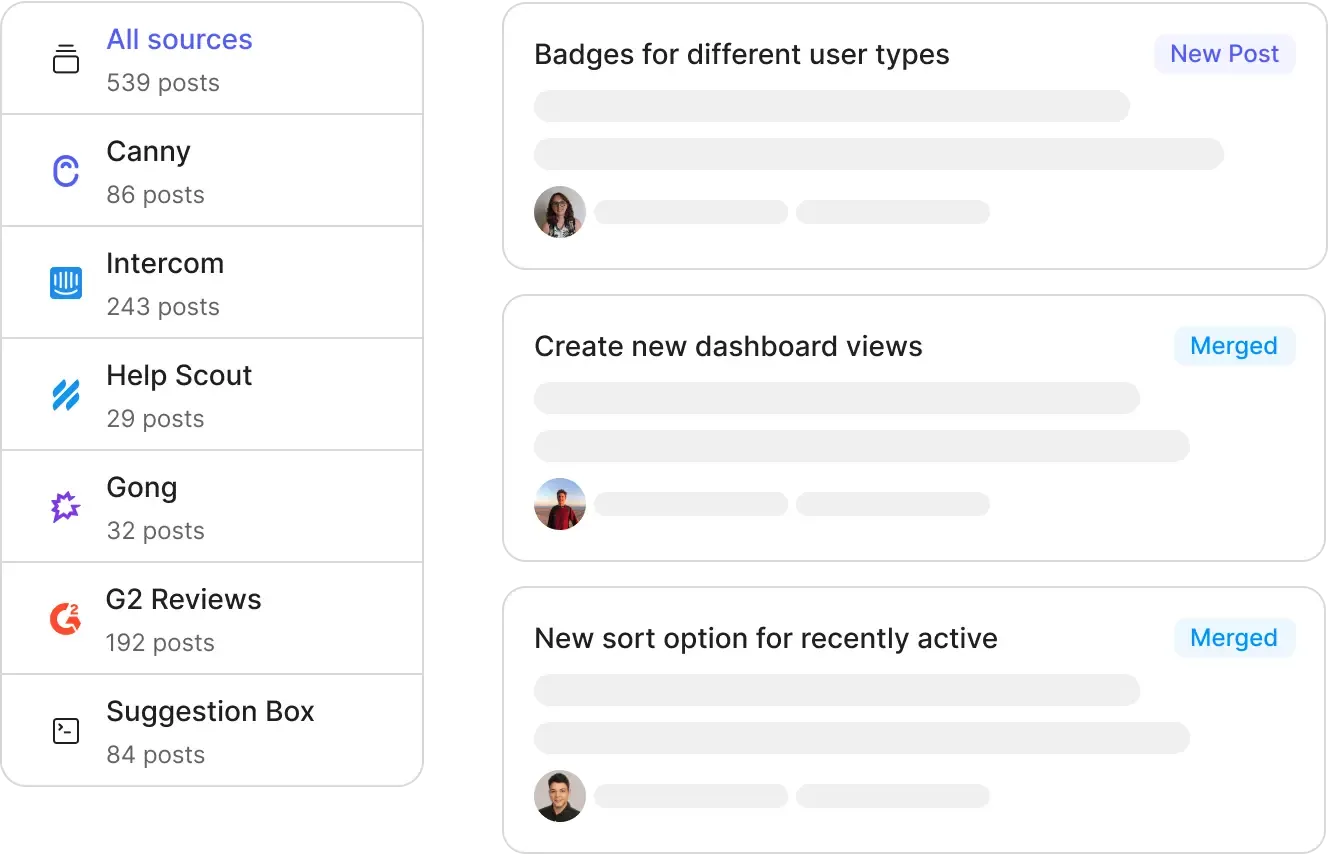The height and width of the screenshot is (854, 1328).
Task: Select the Canny source icon
Action: [x=65, y=171]
